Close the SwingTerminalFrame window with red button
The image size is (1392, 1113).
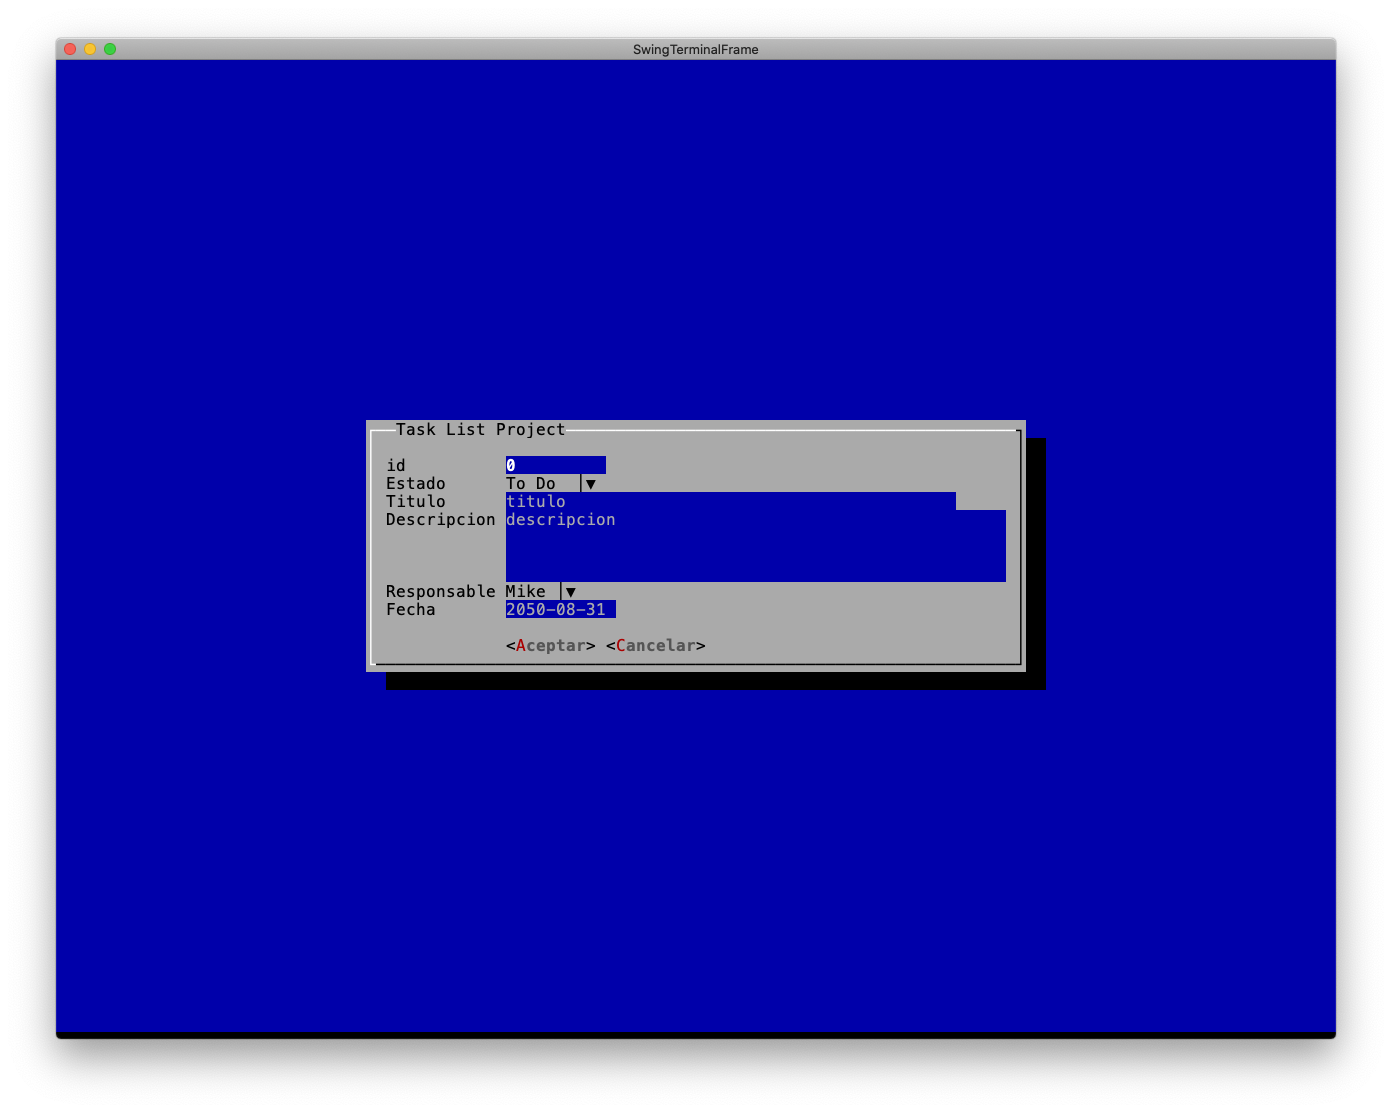coord(70,49)
